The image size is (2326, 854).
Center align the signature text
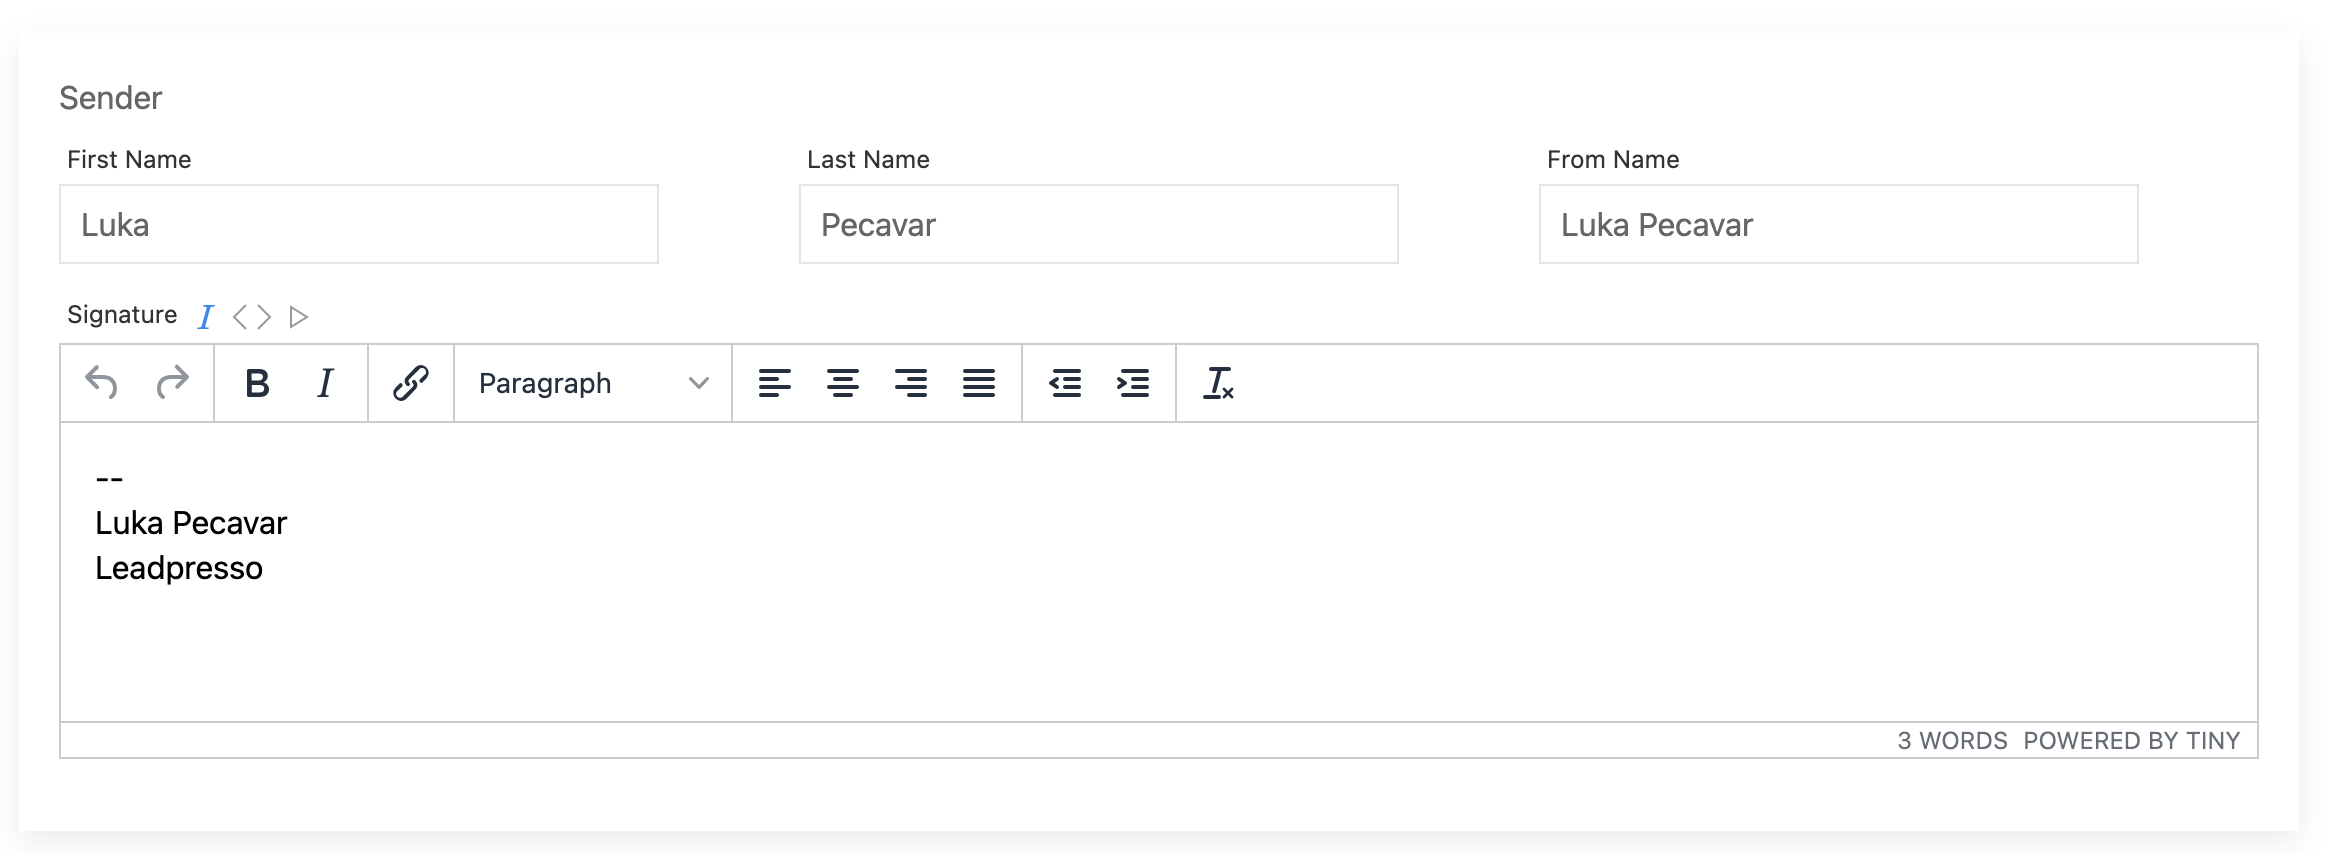(843, 383)
